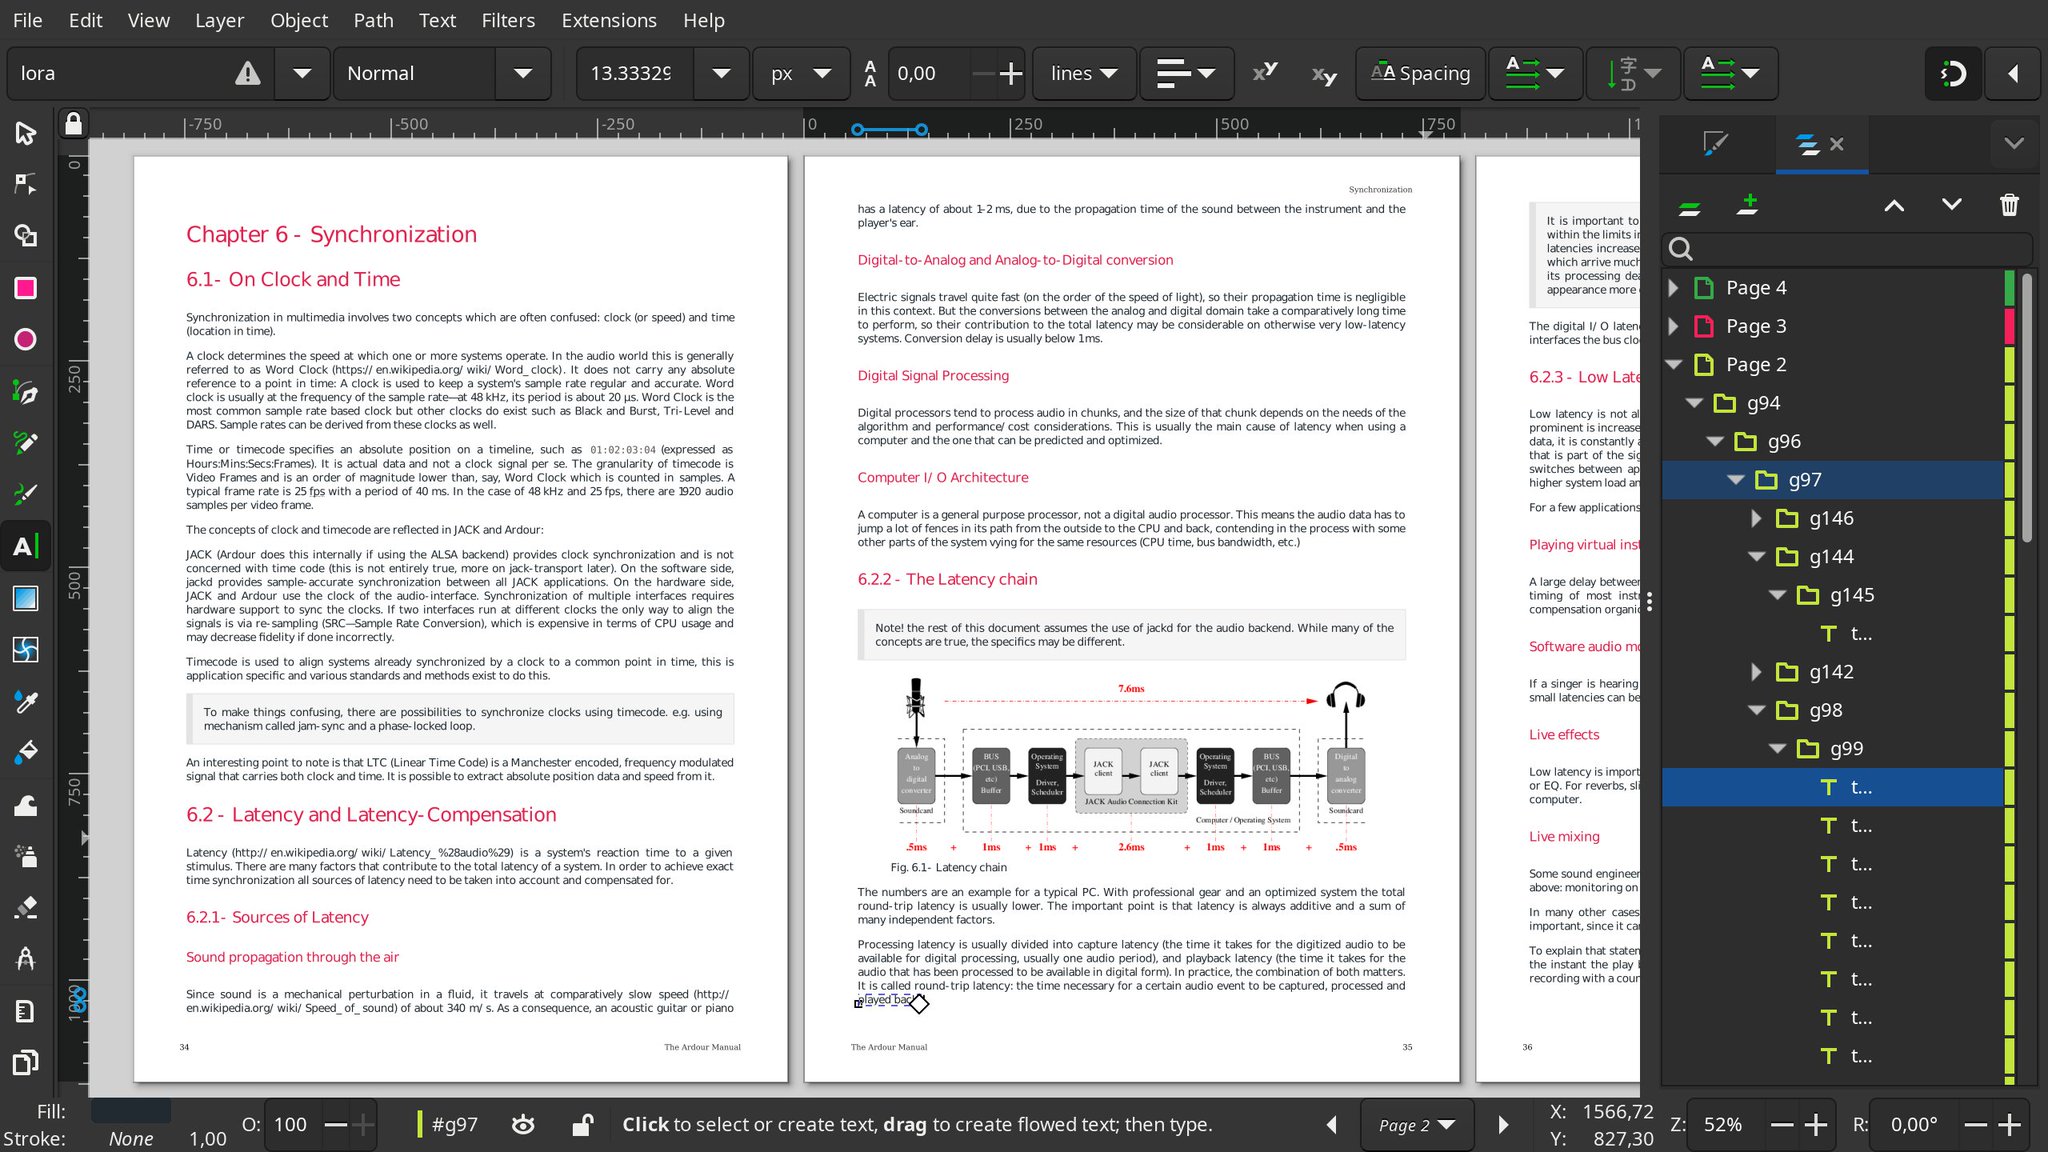
Task: Select the Node editor tool
Action: pyautogui.click(x=25, y=183)
